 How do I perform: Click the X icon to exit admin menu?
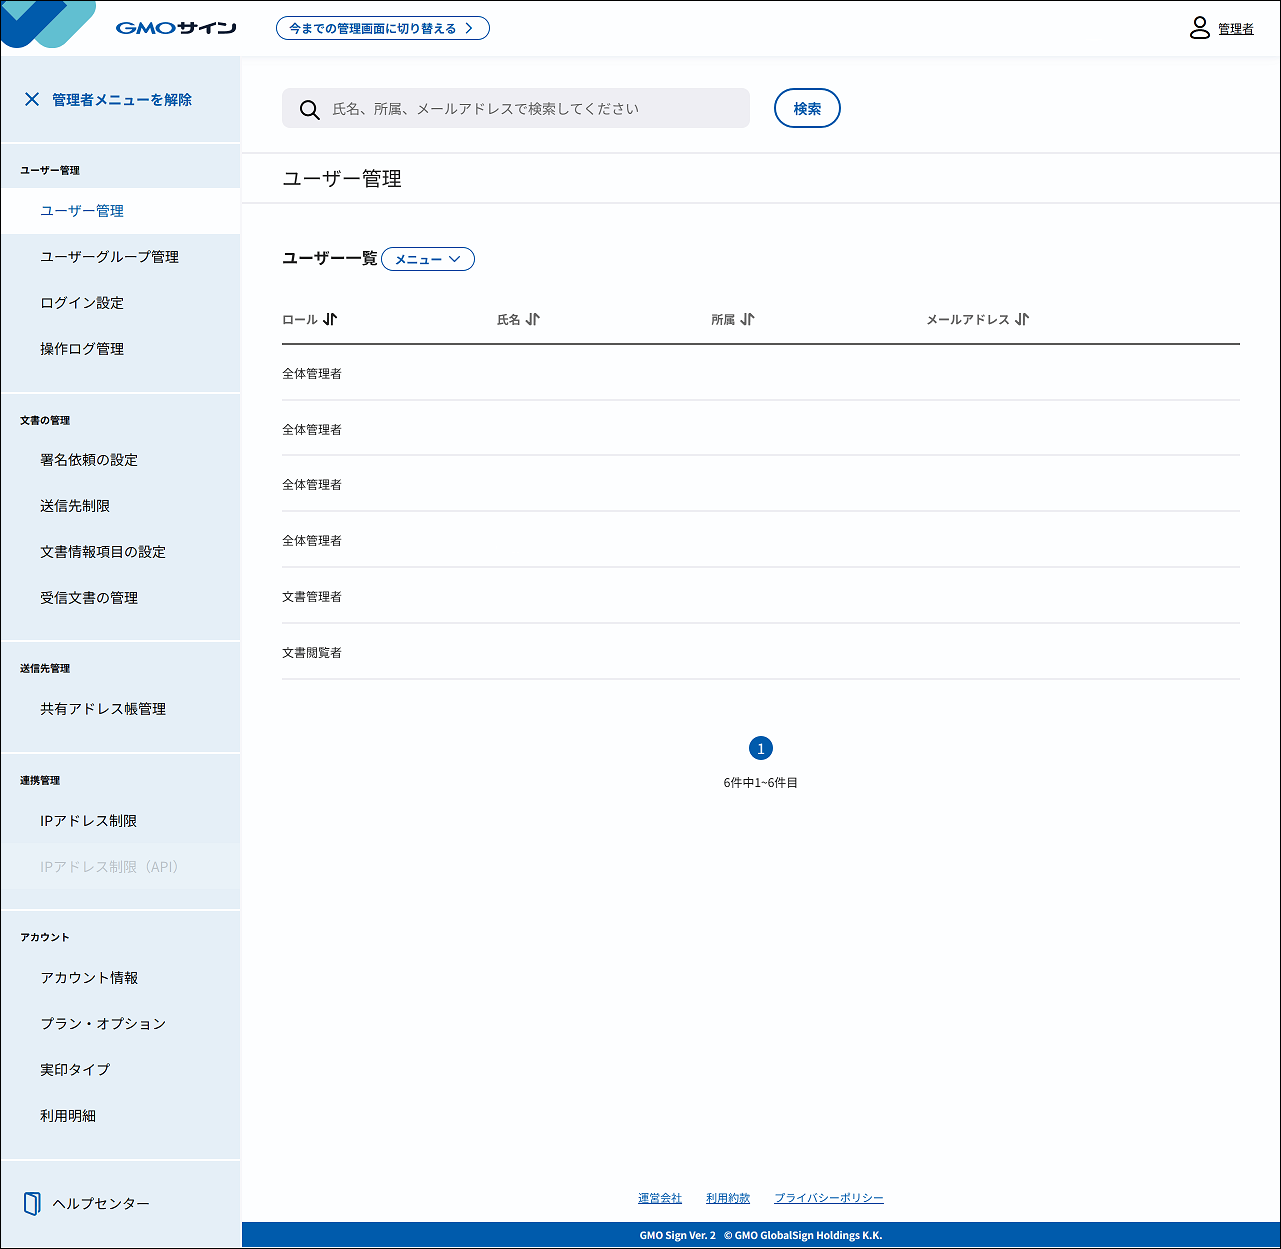tap(32, 99)
